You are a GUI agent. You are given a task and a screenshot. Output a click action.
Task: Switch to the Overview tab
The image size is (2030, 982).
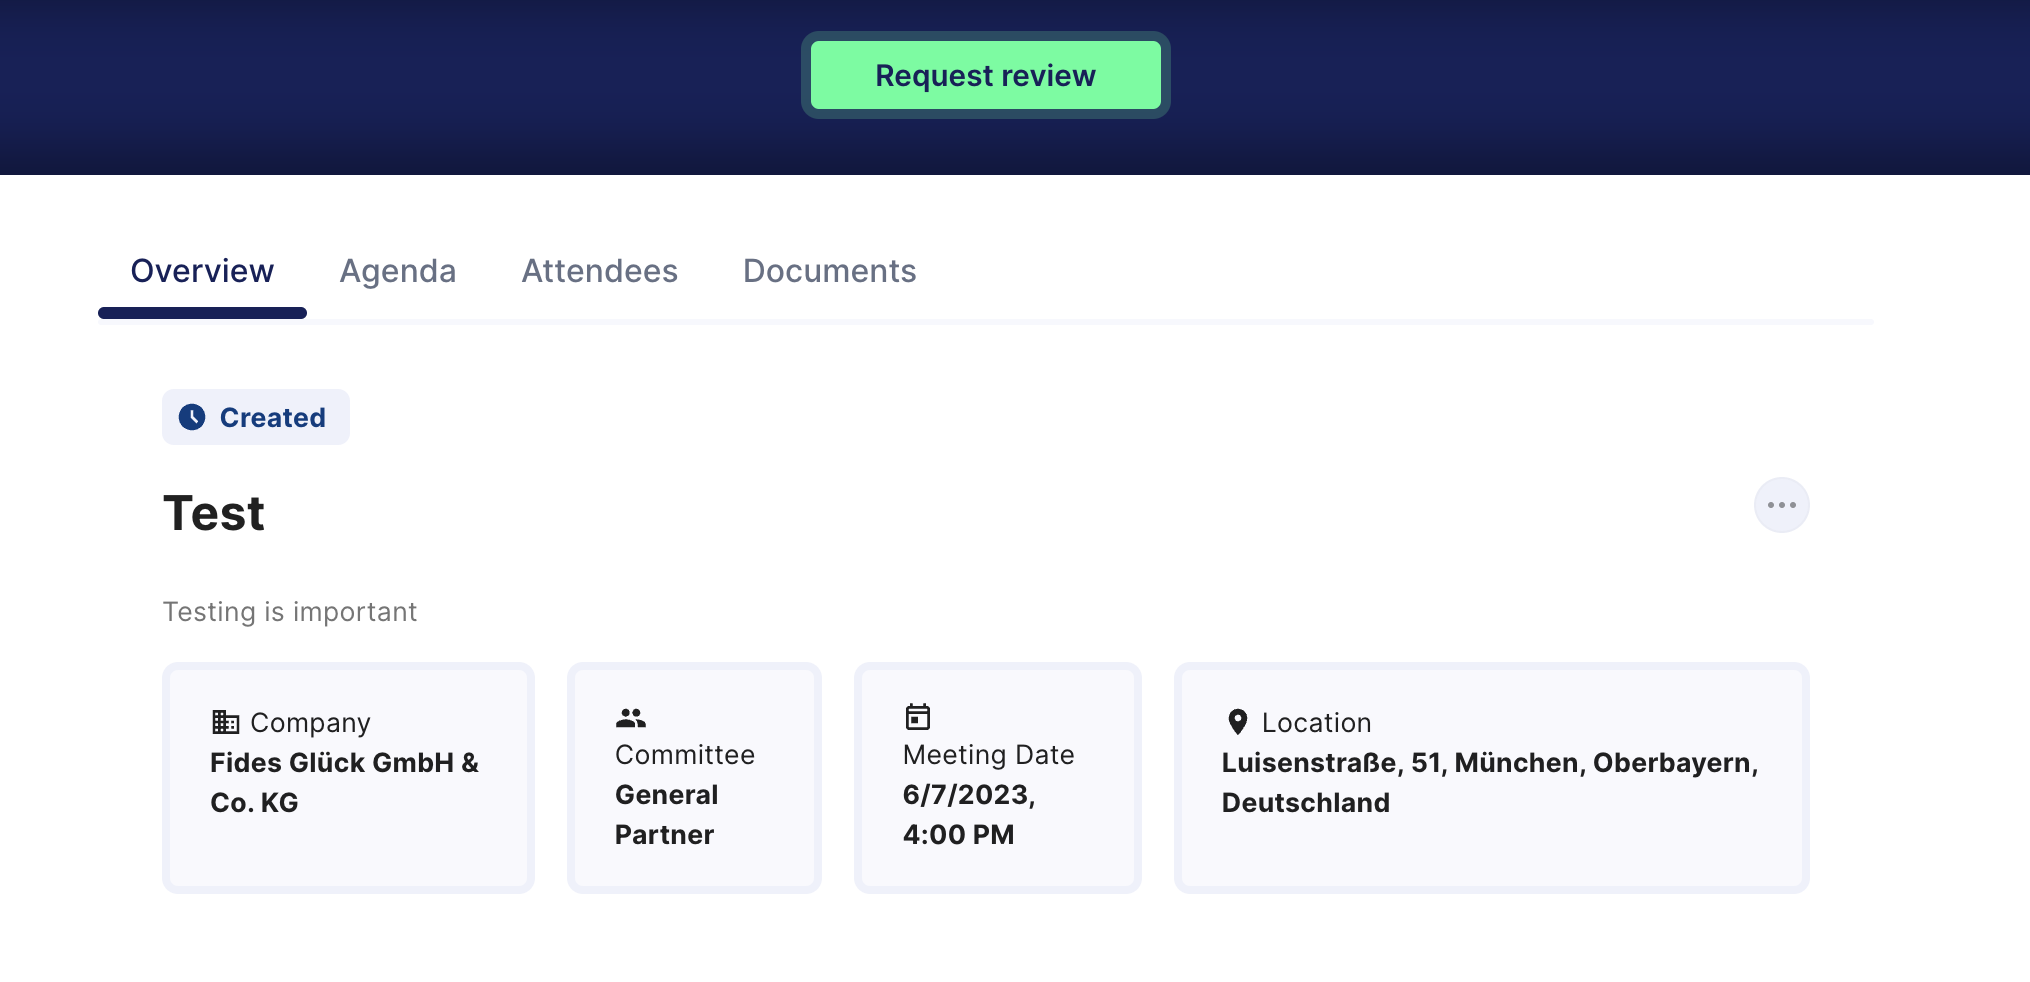(202, 271)
